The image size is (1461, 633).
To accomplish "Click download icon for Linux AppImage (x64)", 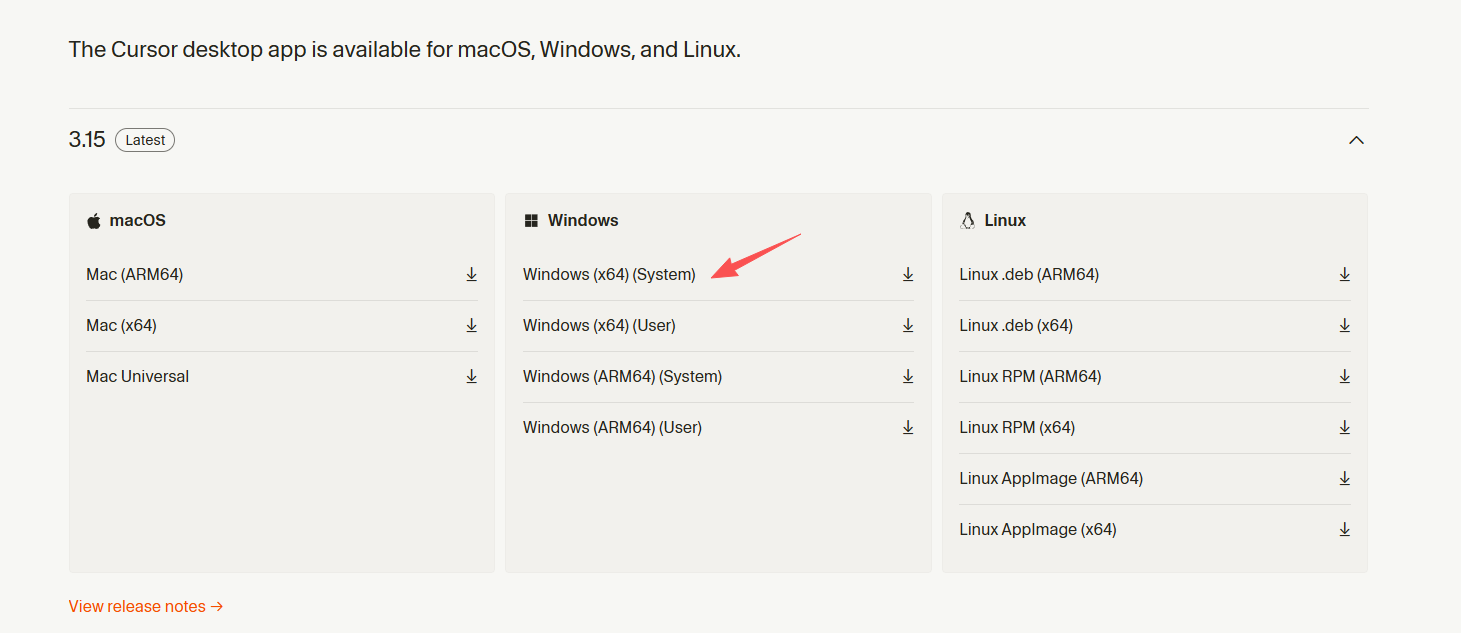I will pos(1345,529).
